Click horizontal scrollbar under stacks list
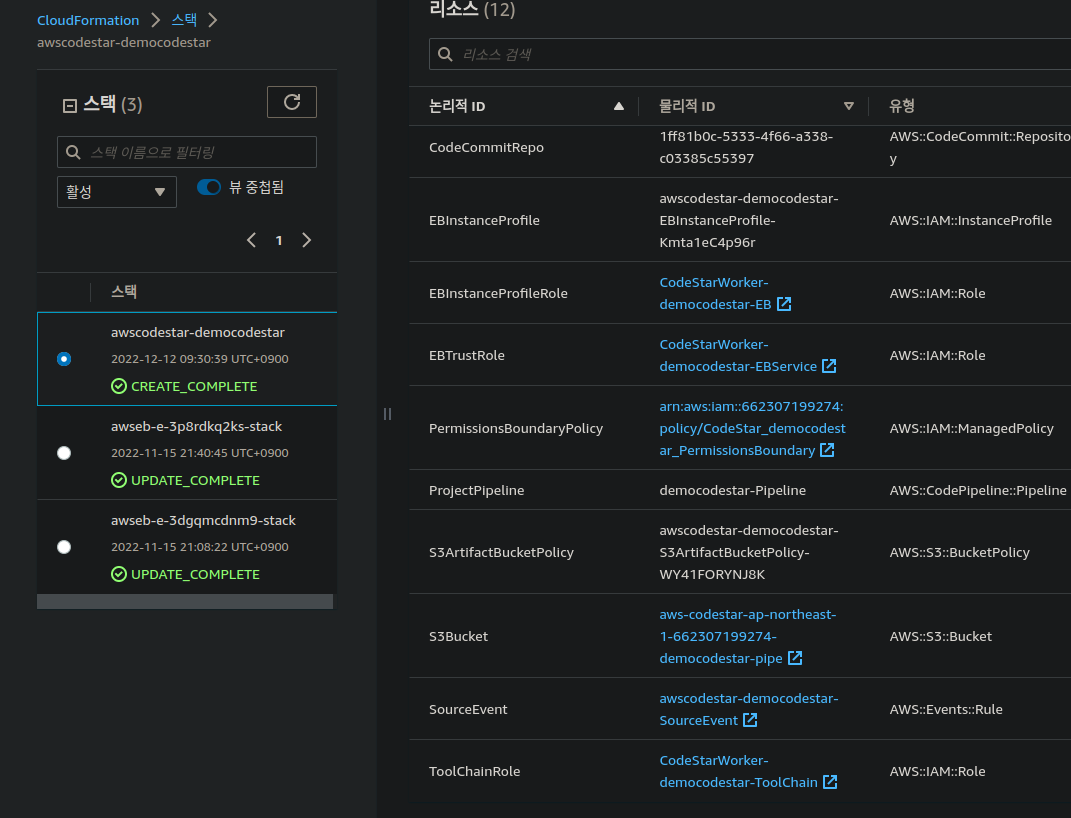 tap(185, 602)
